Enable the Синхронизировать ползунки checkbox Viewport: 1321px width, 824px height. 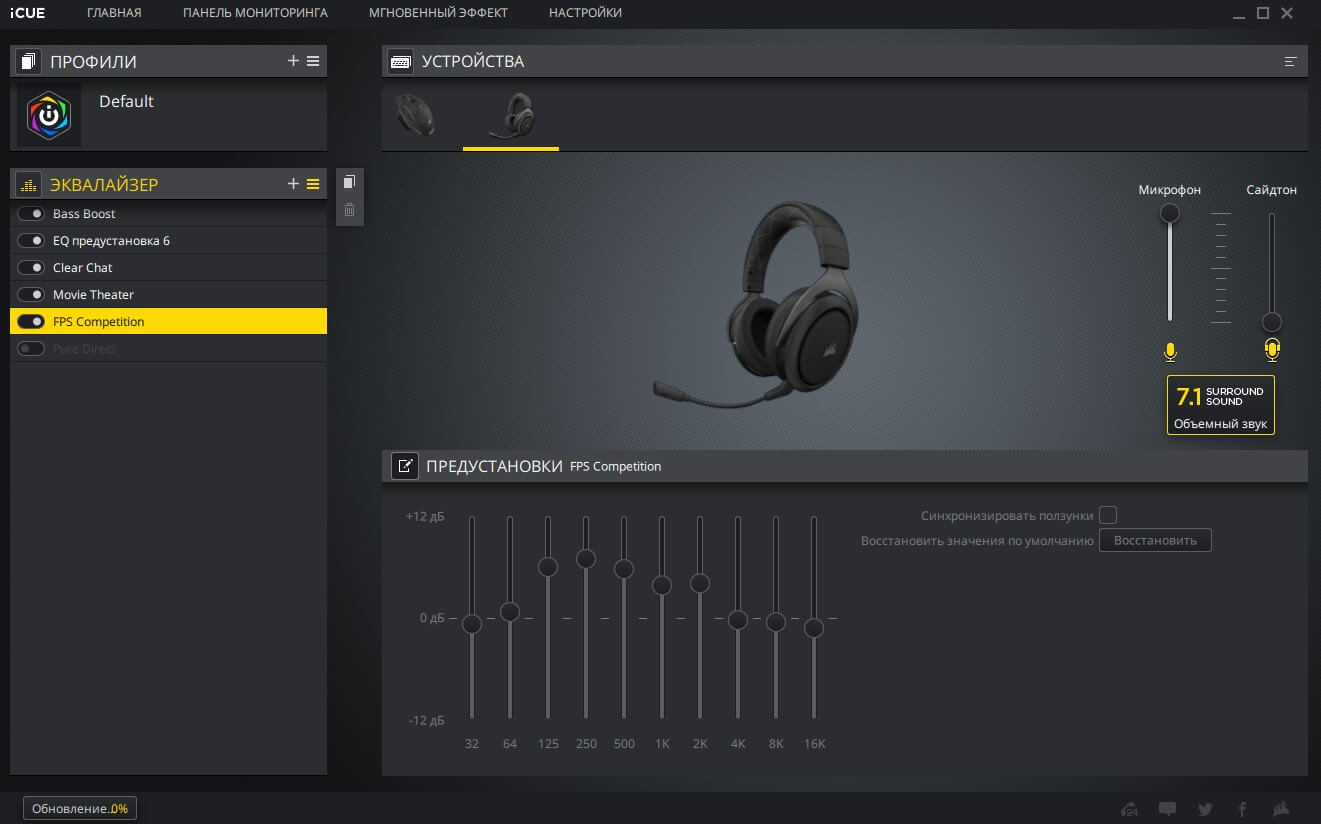[1108, 515]
